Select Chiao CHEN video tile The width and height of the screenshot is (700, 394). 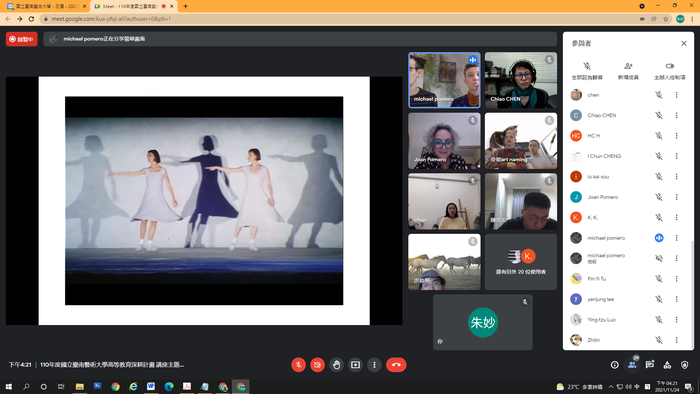(521, 80)
